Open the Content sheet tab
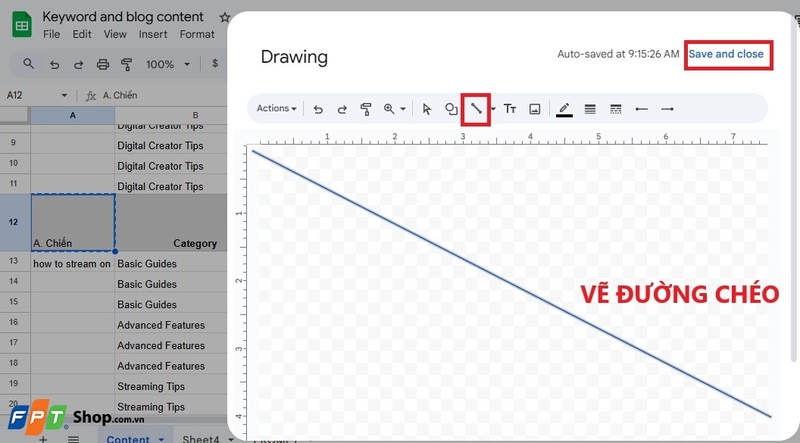This screenshot has width=800, height=443. (128, 438)
